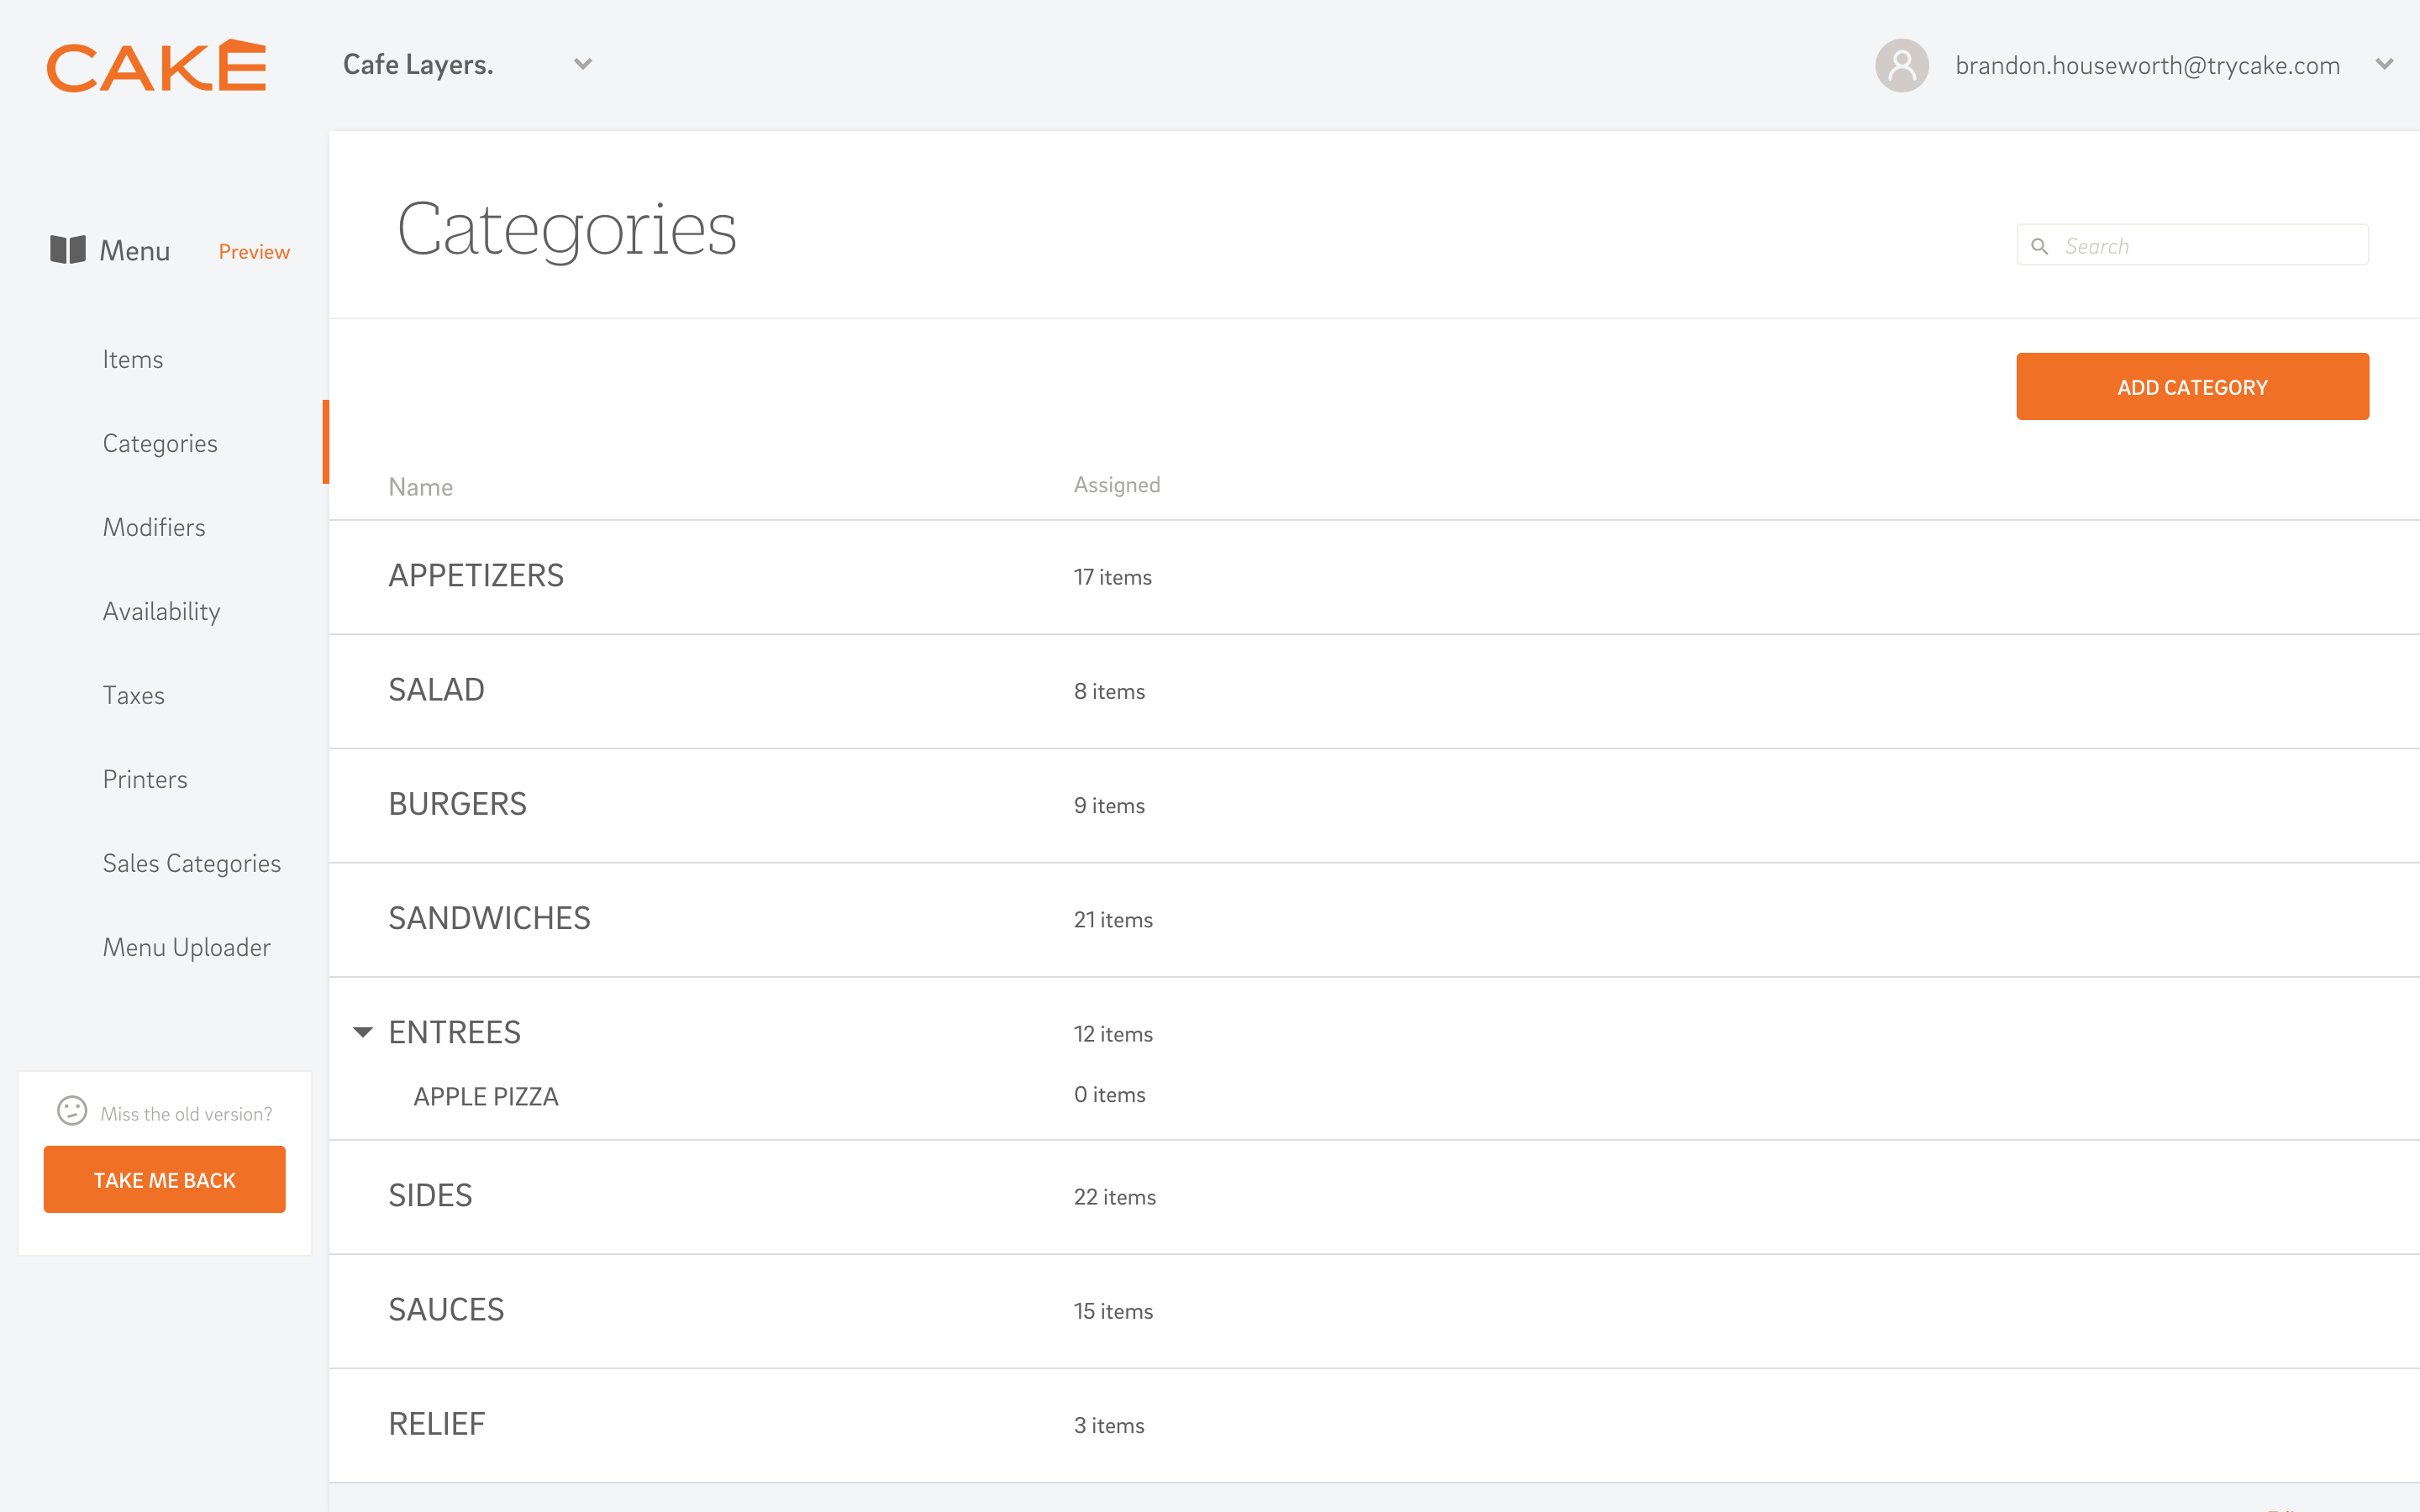Image resolution: width=2420 pixels, height=1512 pixels.
Task: Open the Cafe Layers location dropdown
Action: coord(583,65)
